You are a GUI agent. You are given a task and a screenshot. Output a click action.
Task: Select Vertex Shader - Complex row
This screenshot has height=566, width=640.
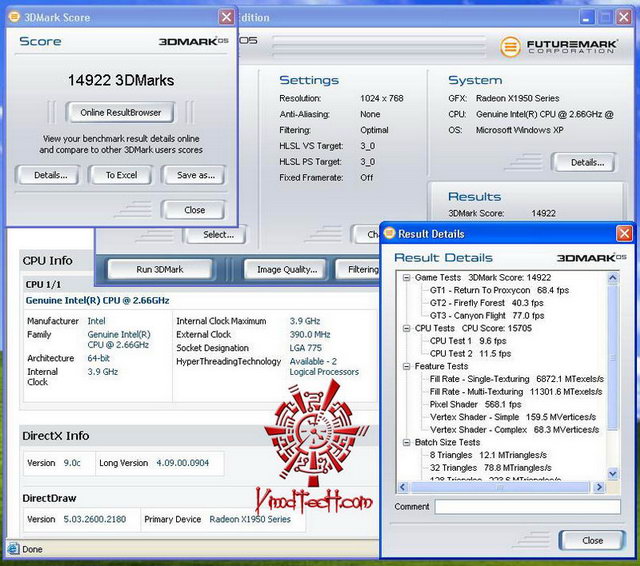[x=514, y=430]
